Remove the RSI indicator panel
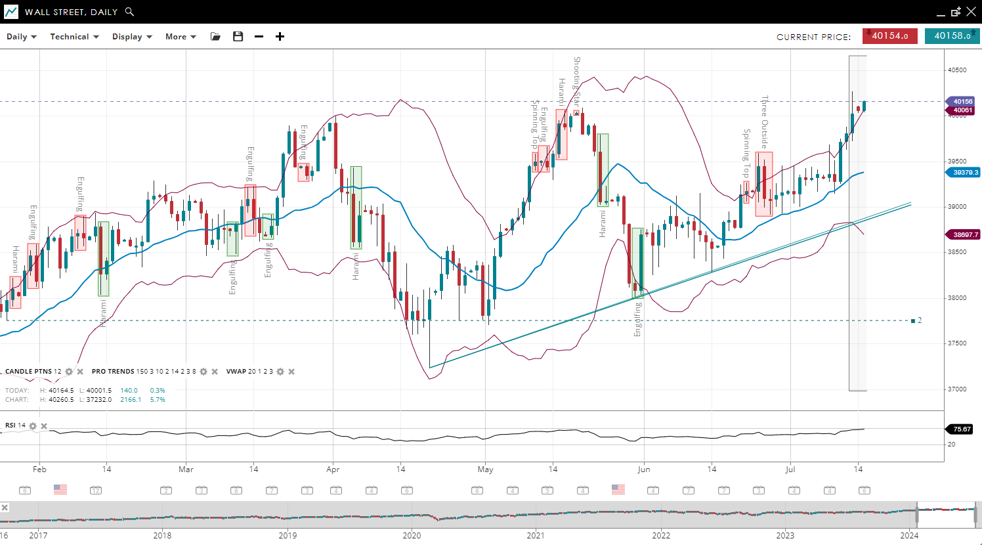This screenshot has width=982, height=545. [x=44, y=426]
